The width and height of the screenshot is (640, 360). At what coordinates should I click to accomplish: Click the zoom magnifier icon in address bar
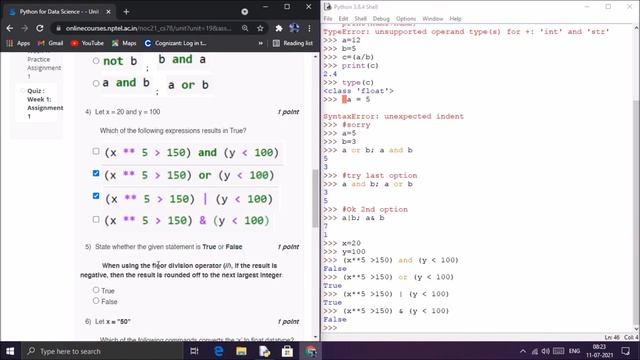point(245,28)
